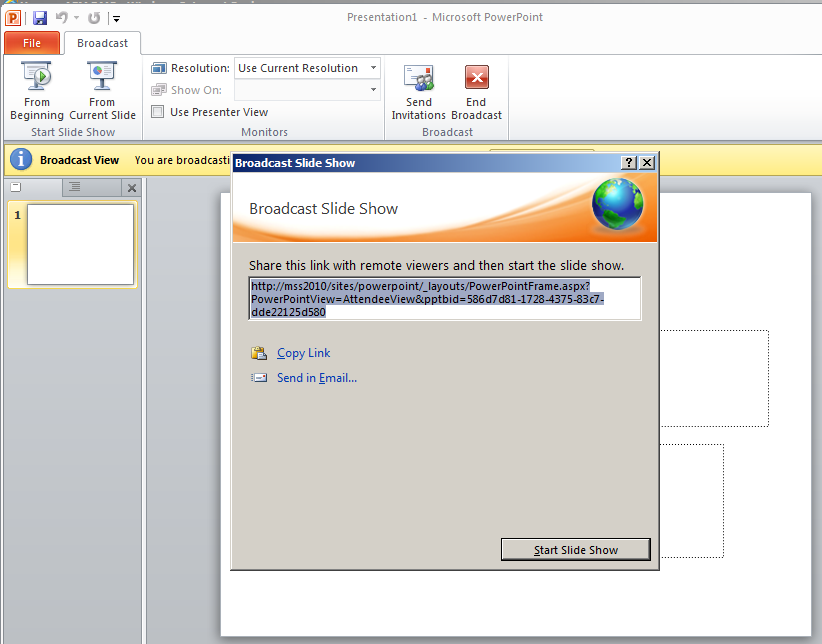Click the Redo icon in title bar
The image size is (822, 644).
[x=94, y=18]
